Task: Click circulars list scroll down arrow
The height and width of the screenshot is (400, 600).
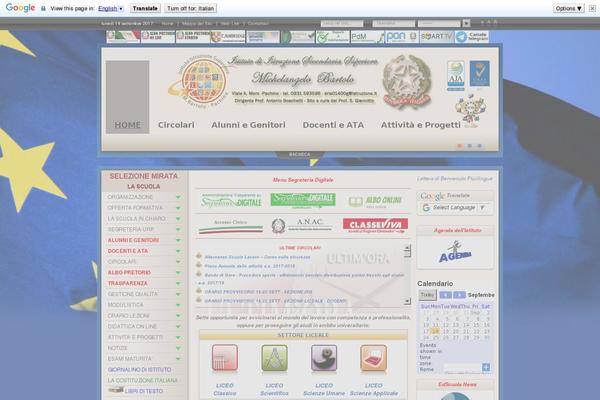Action: coord(407,301)
